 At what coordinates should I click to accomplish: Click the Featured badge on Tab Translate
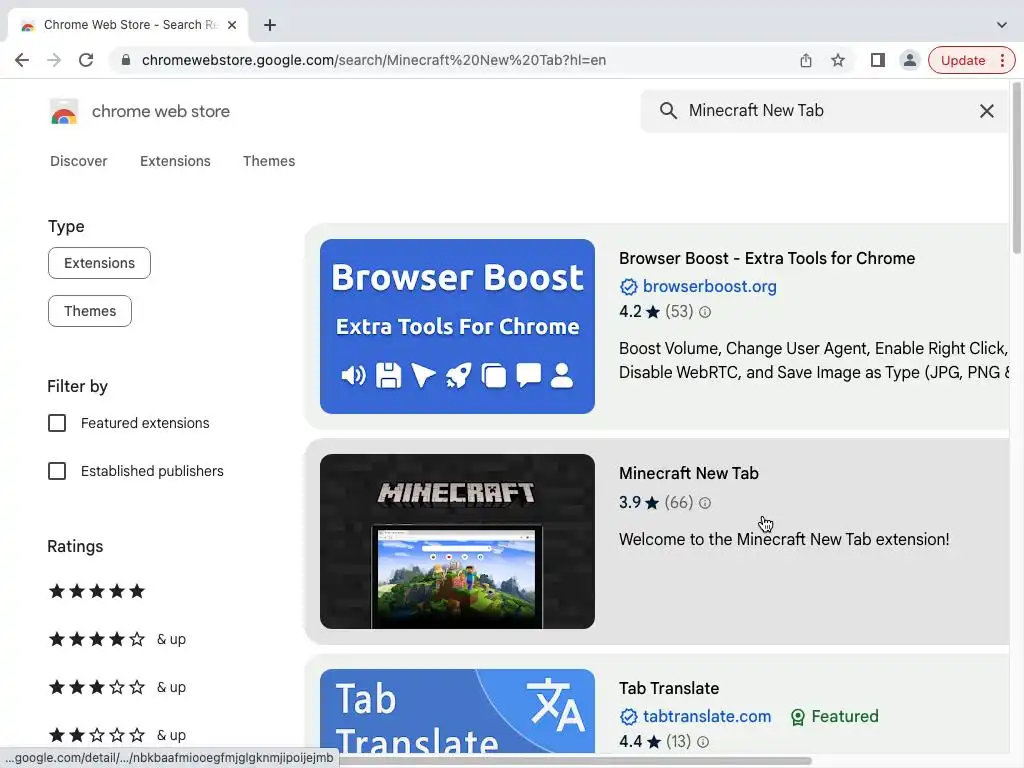(x=835, y=716)
